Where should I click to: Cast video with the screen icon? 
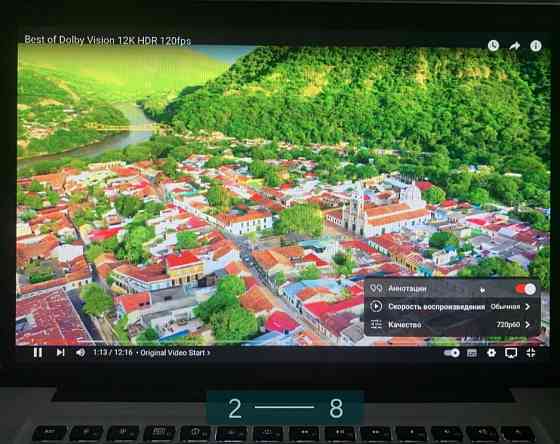(x=511, y=353)
